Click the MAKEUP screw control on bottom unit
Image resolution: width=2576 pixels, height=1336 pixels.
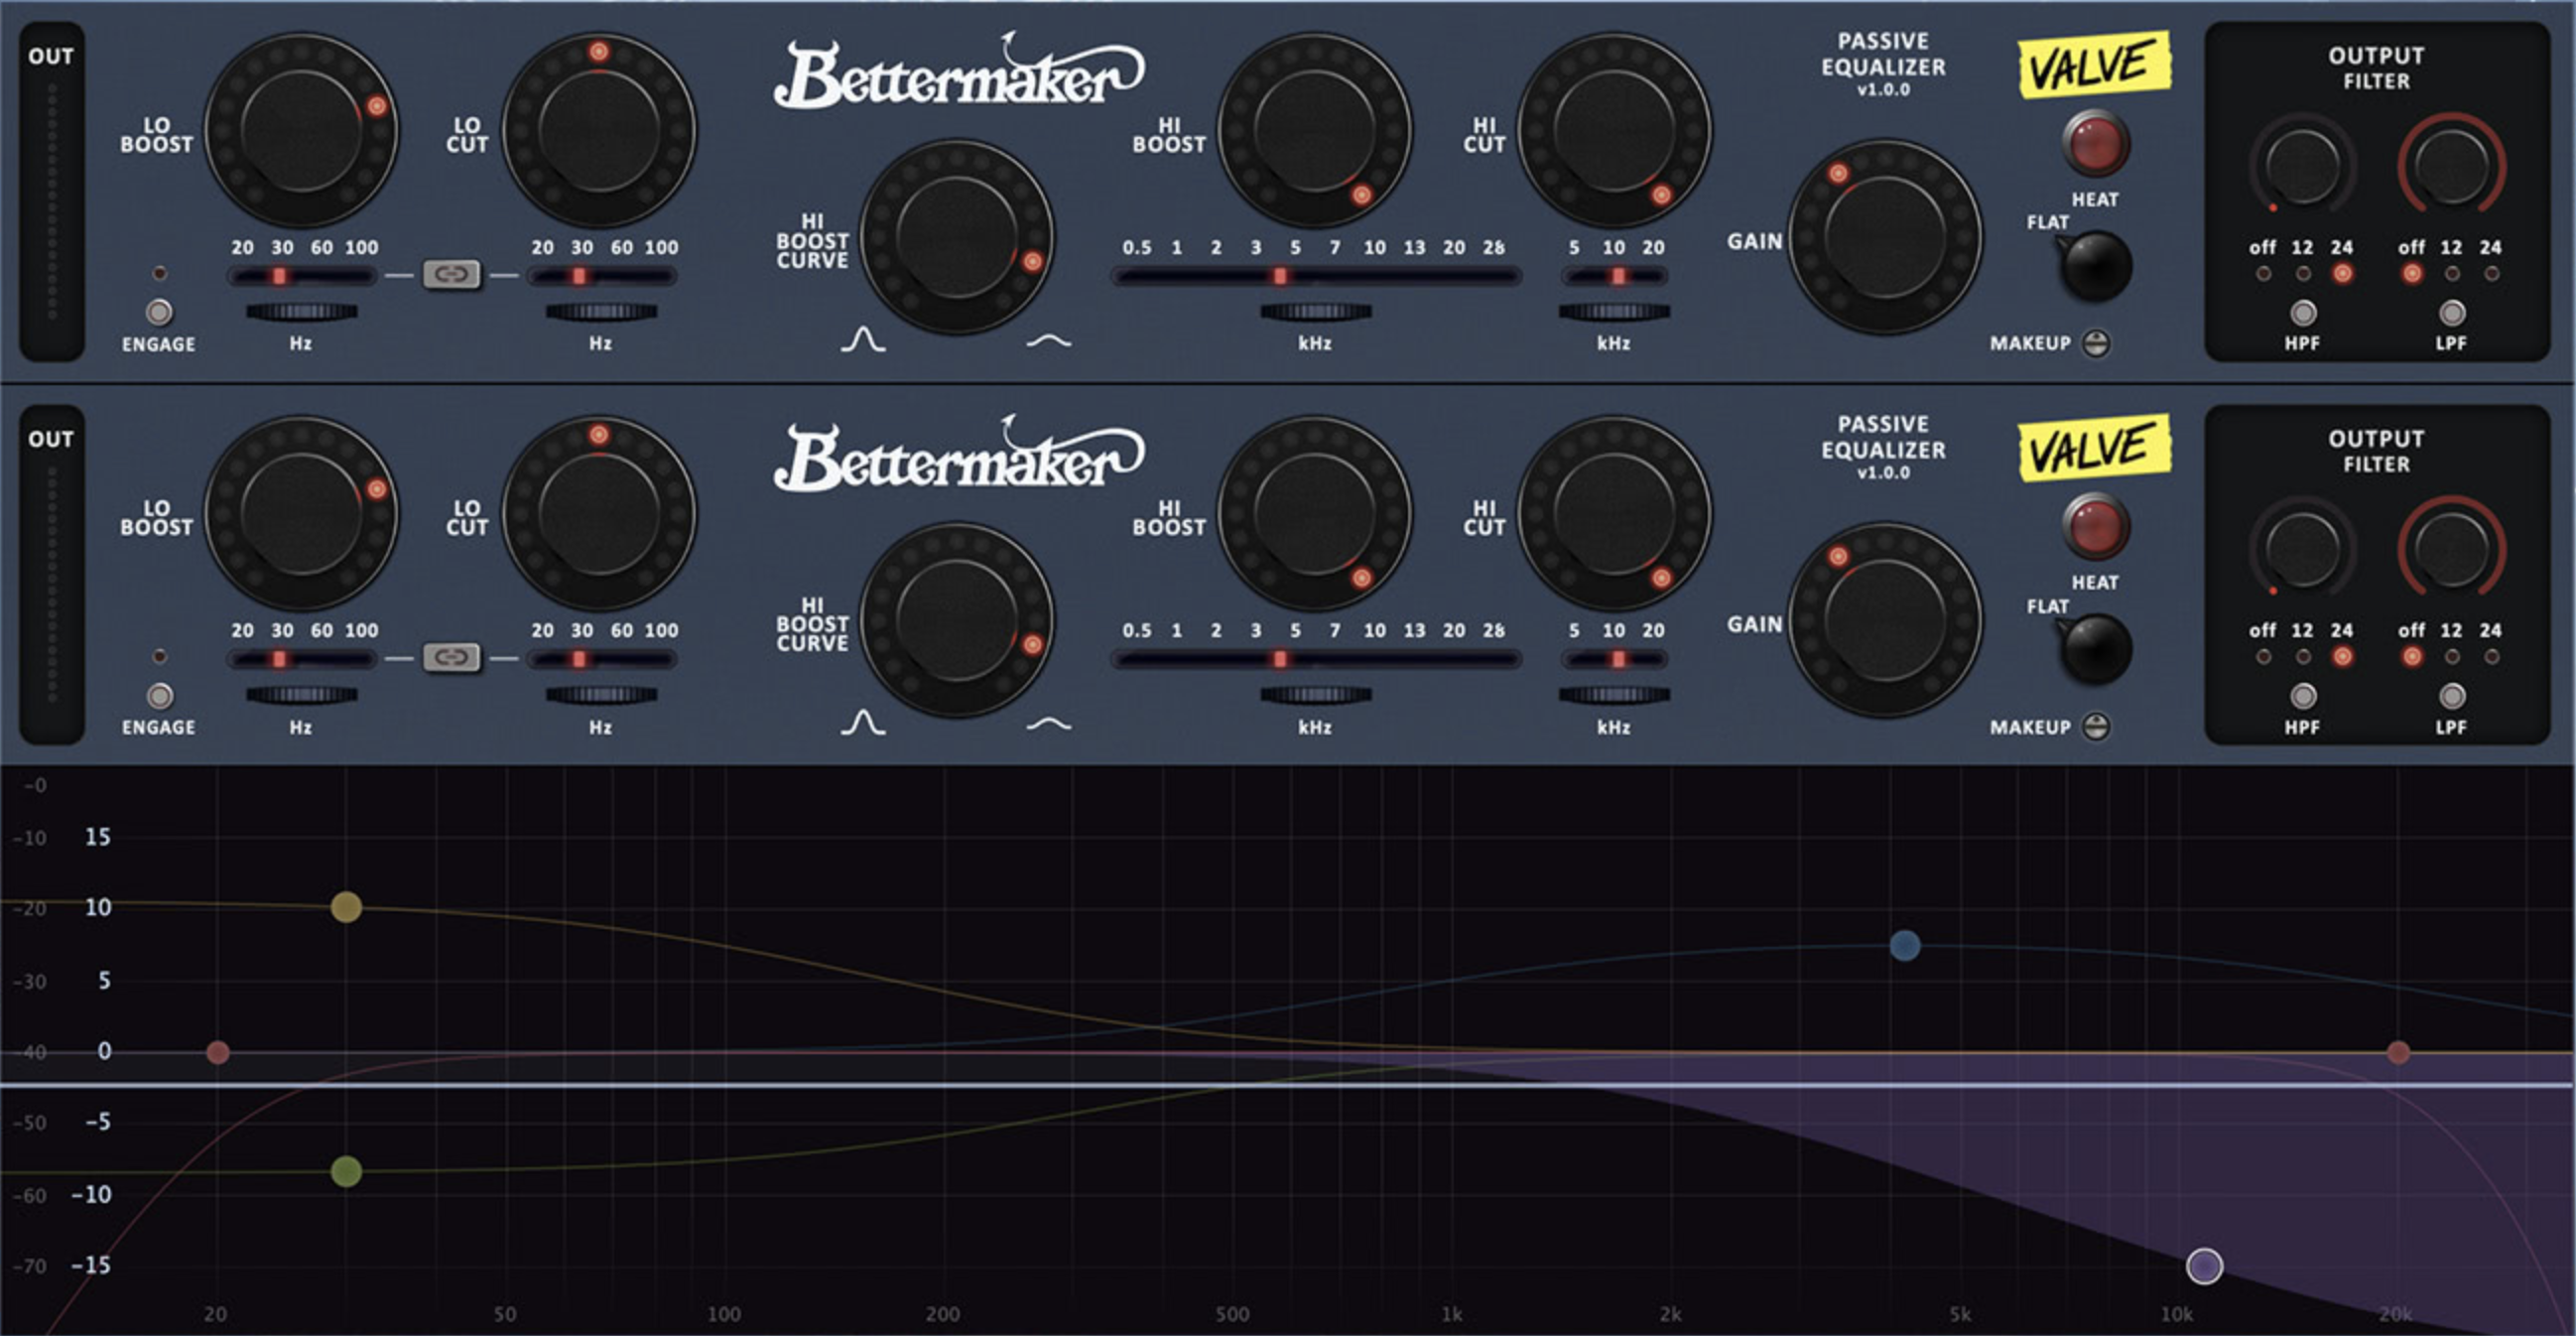tap(2095, 726)
